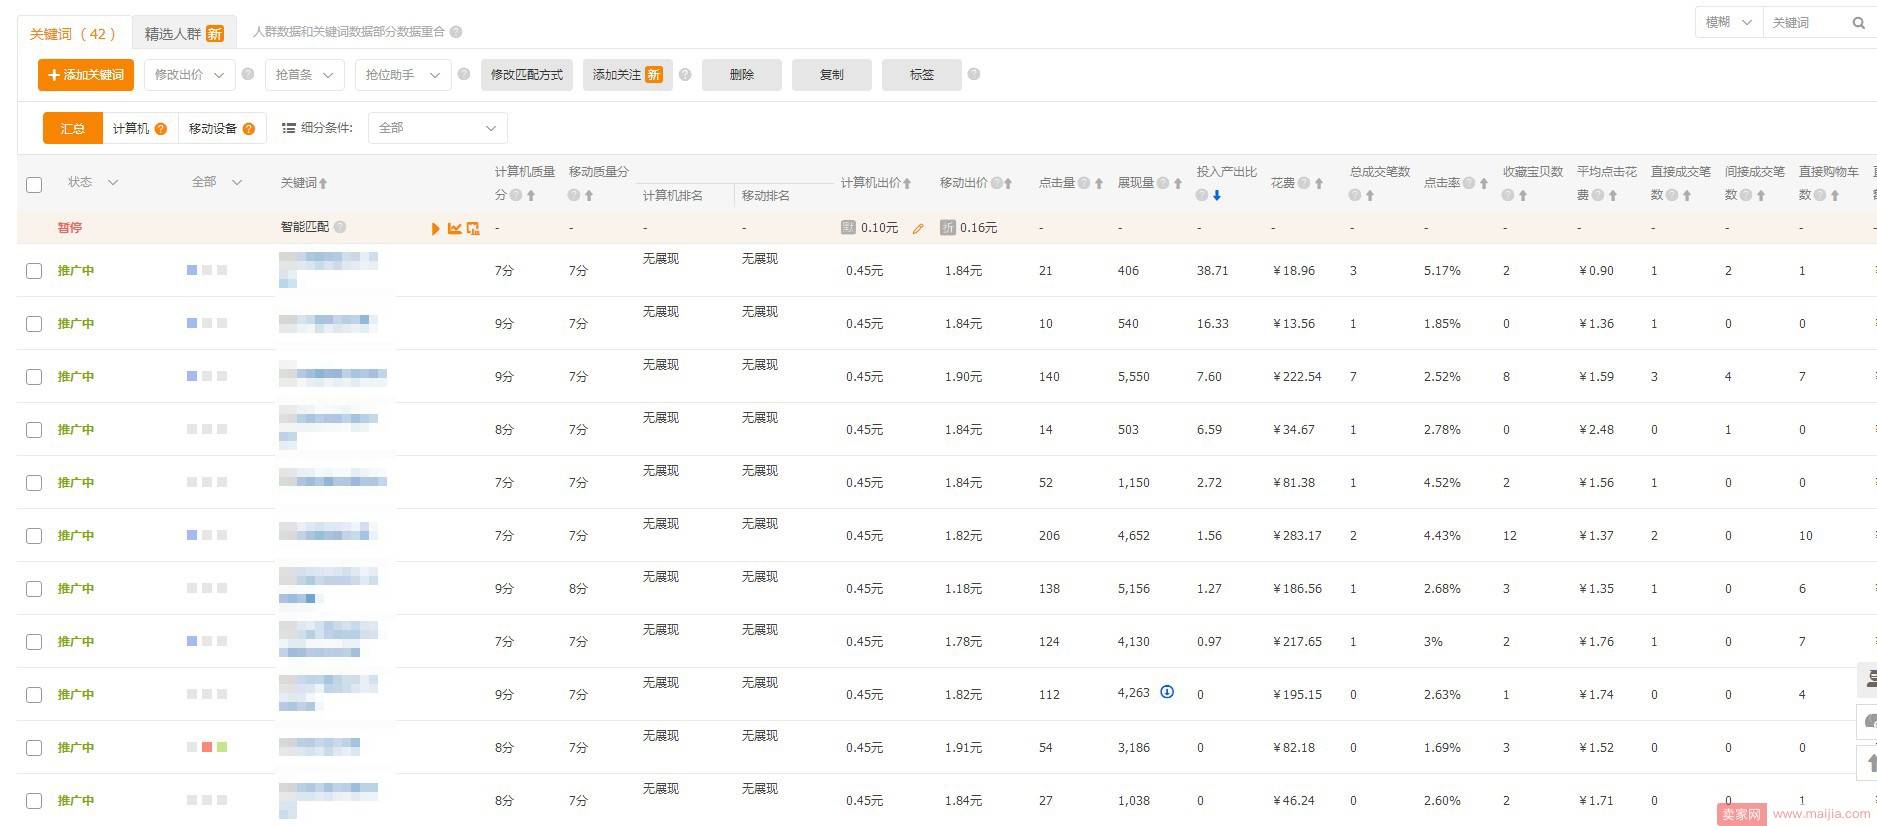Click the help icon next to 标签
This screenshot has width=1877, height=826.
point(974,74)
